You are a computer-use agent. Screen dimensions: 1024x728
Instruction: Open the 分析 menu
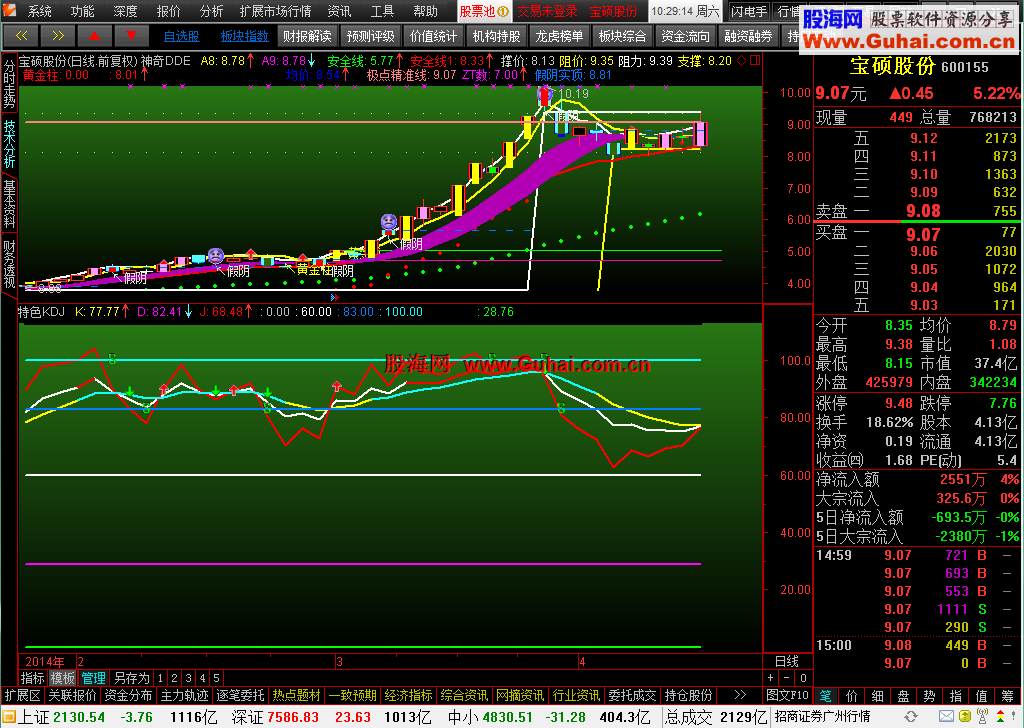click(x=211, y=11)
